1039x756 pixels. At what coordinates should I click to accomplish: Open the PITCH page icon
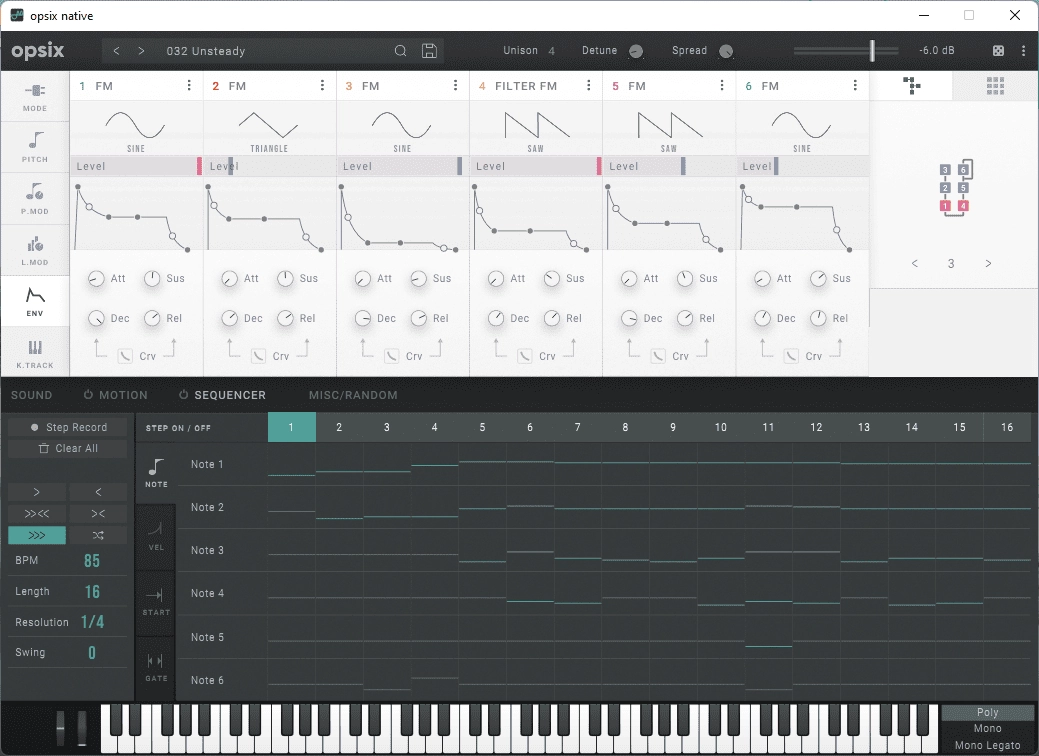pyautogui.click(x=34, y=147)
